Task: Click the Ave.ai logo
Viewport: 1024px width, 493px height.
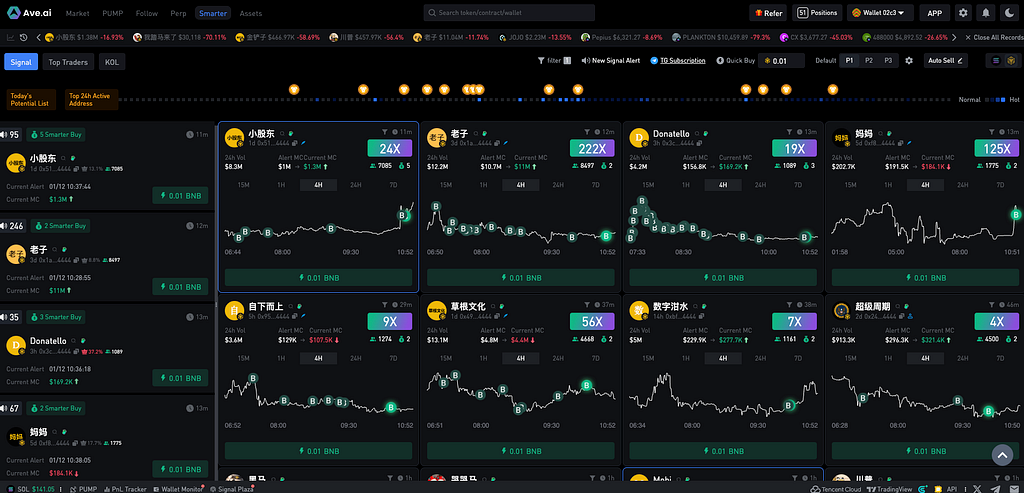Action: coord(30,12)
